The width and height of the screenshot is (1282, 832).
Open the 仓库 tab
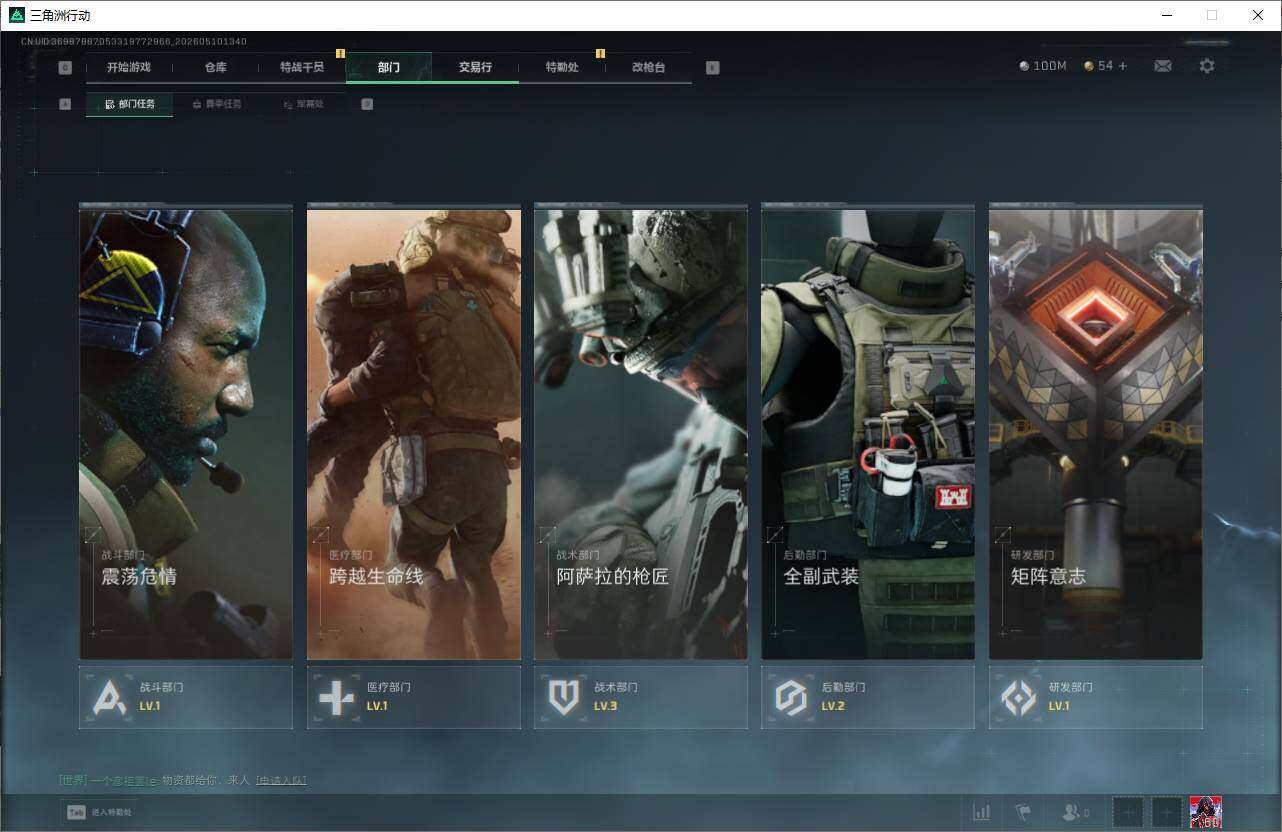point(216,67)
